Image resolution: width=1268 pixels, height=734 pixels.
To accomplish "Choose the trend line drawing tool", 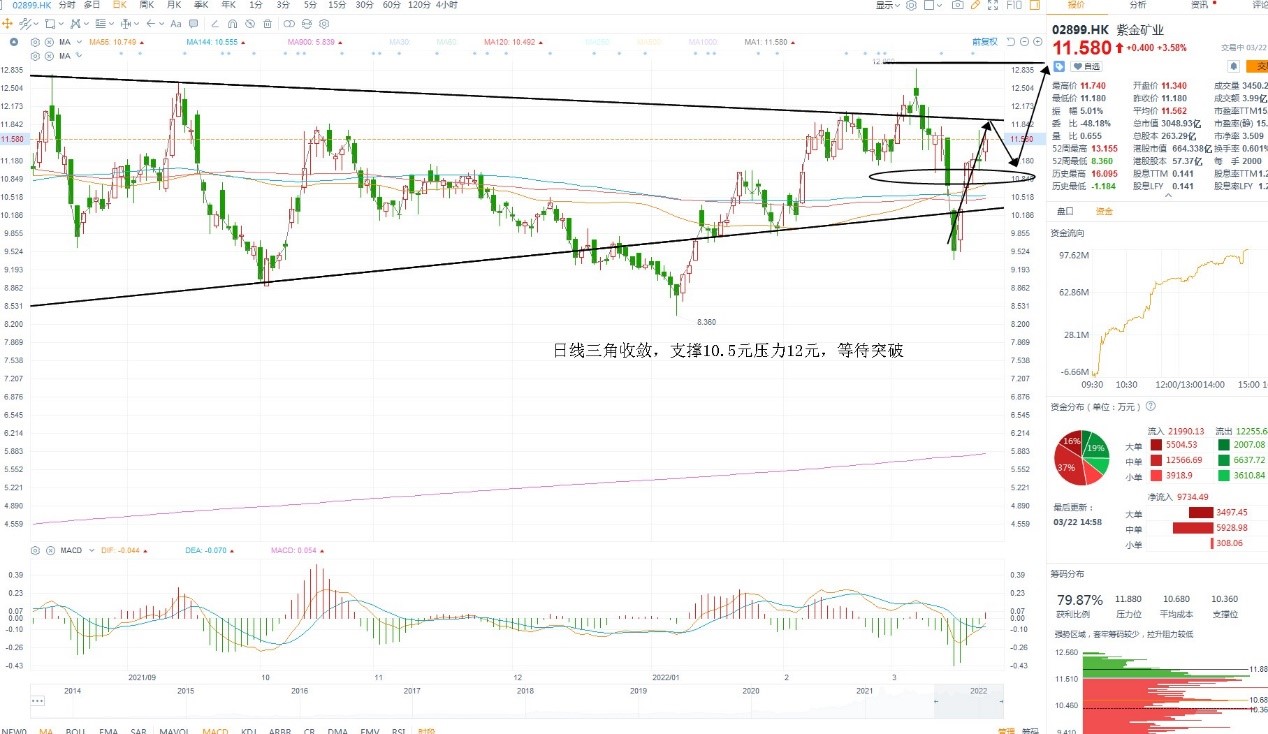I will (25, 24).
